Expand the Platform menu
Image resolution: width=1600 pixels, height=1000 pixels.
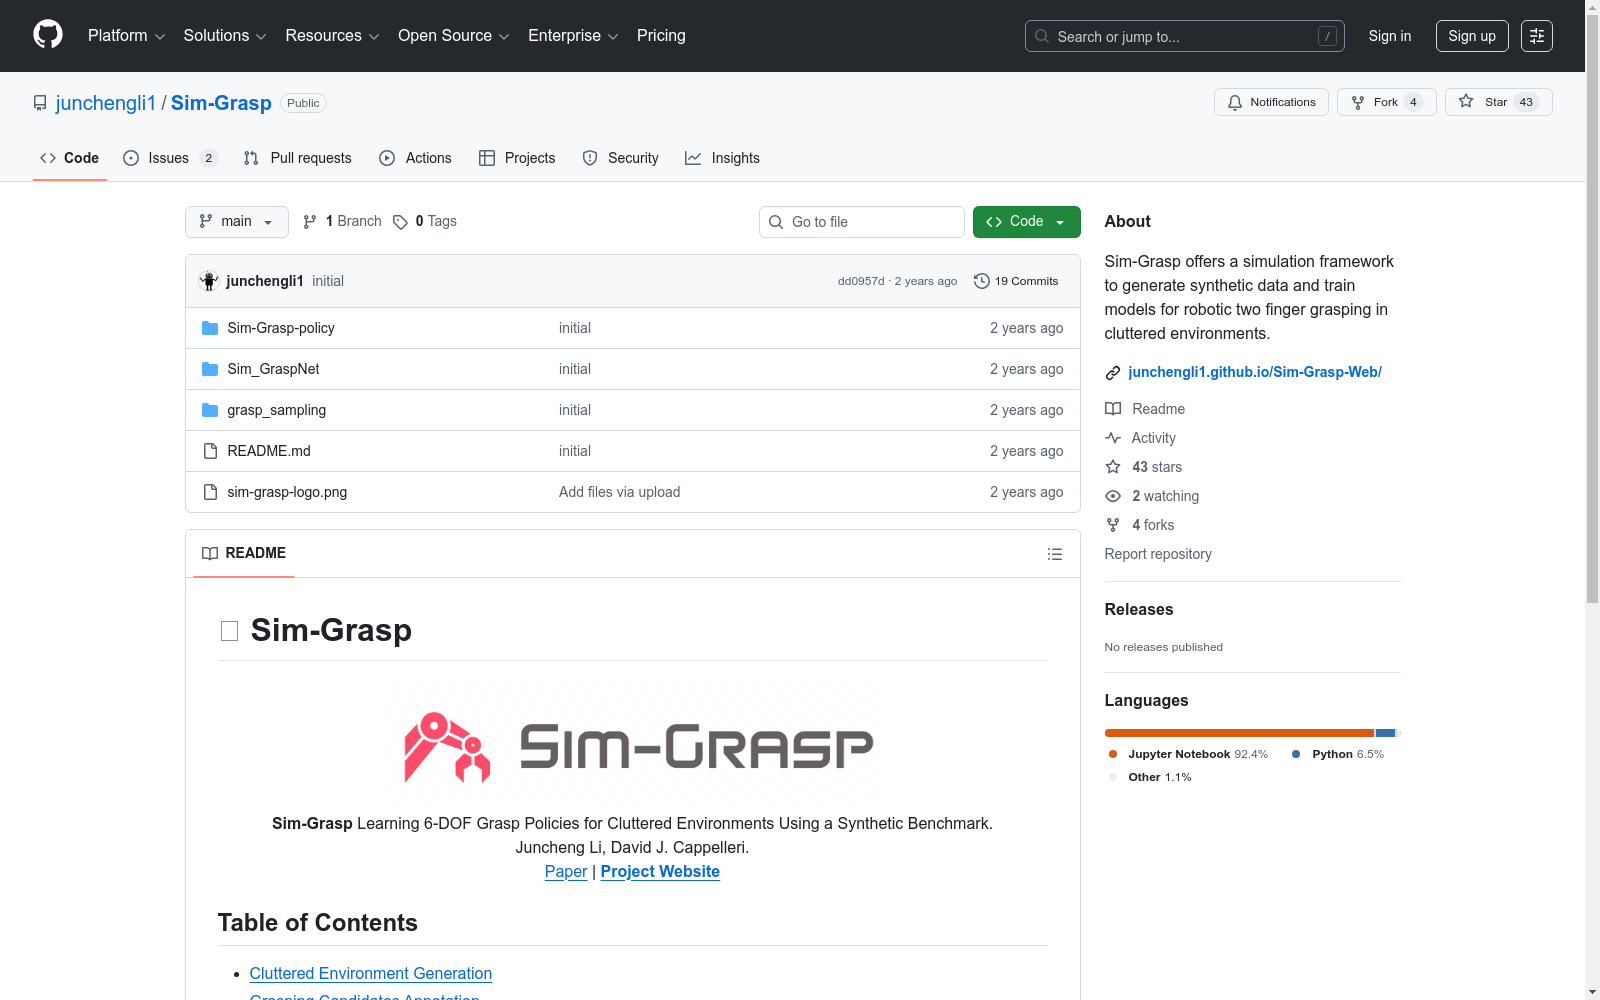point(127,36)
